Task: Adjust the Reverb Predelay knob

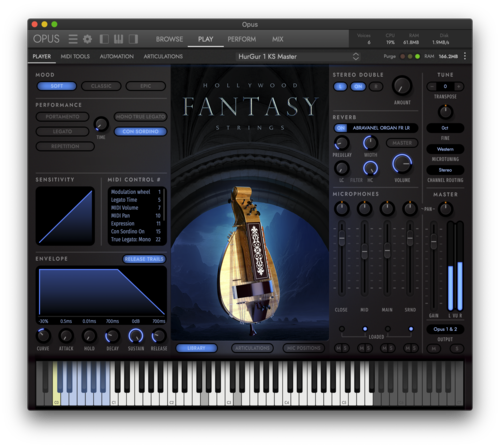Action: point(342,143)
